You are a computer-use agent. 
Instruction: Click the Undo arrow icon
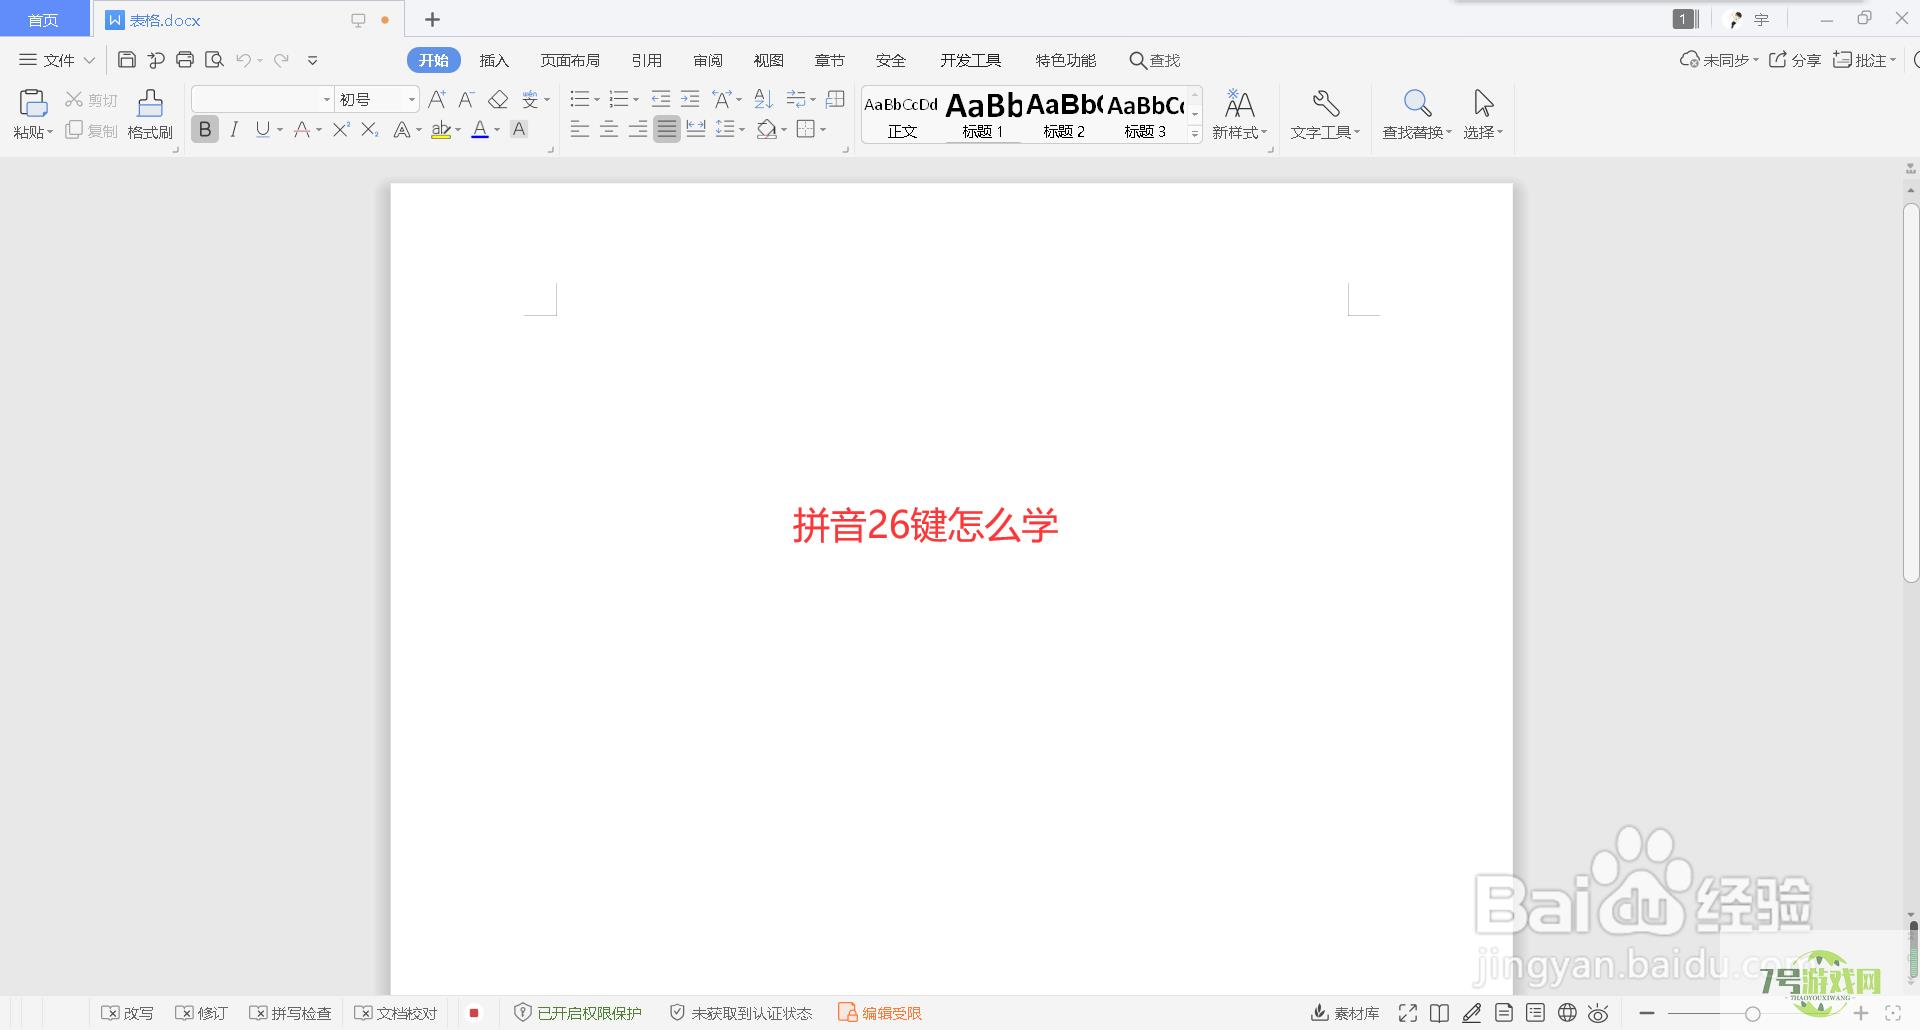point(243,60)
